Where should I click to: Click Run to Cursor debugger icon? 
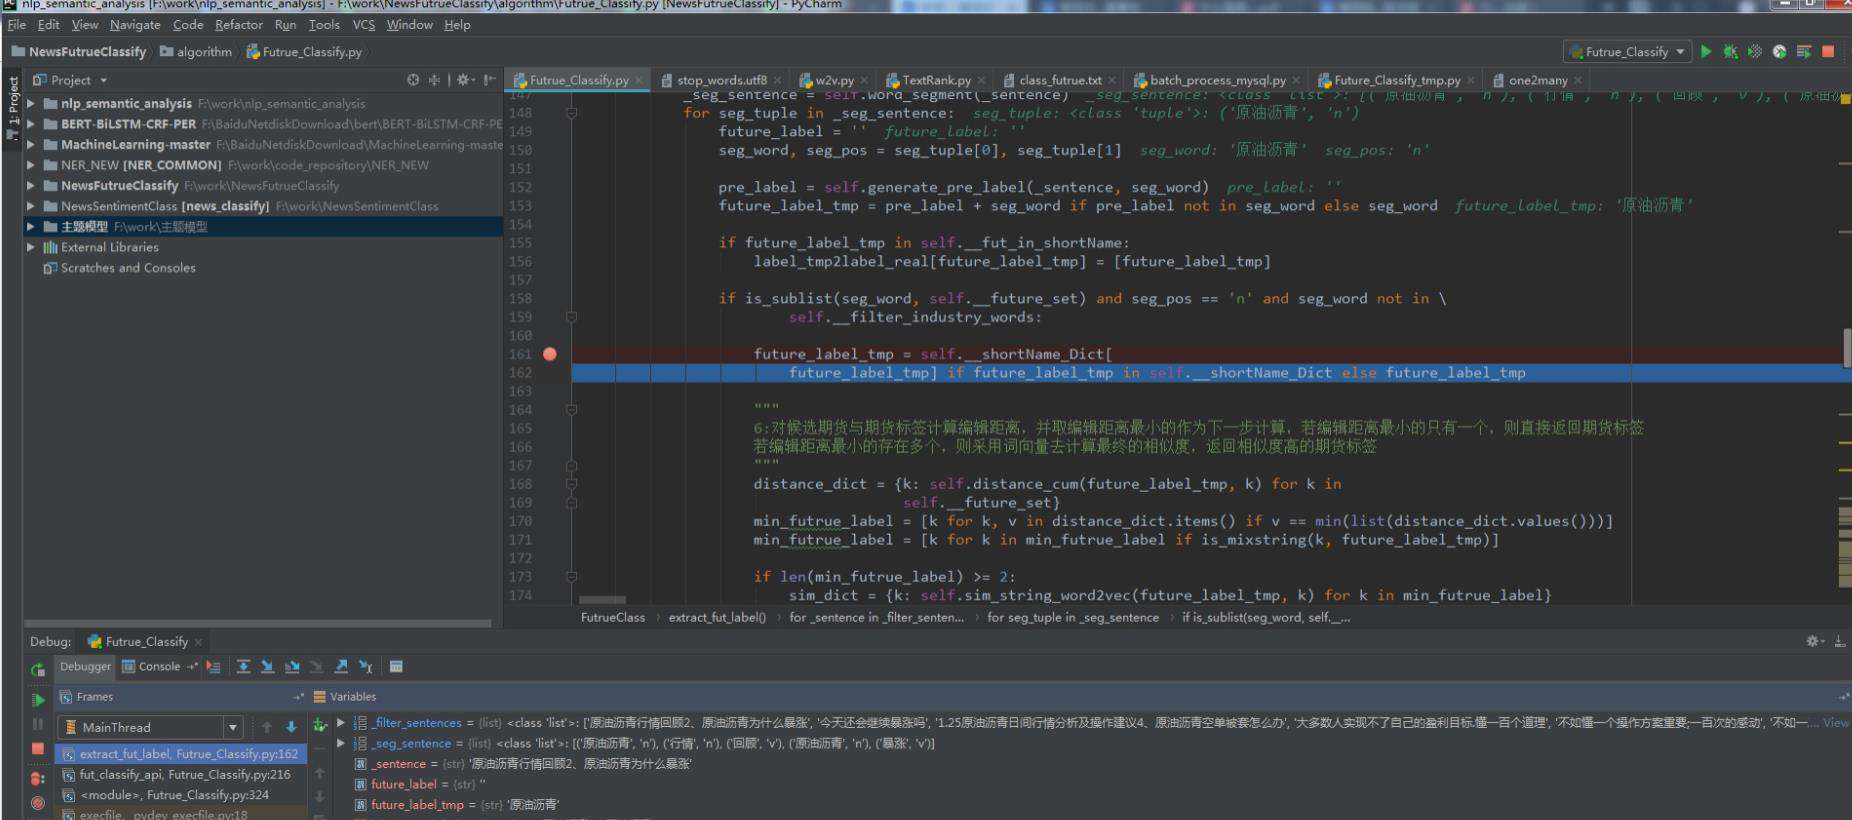366,667
